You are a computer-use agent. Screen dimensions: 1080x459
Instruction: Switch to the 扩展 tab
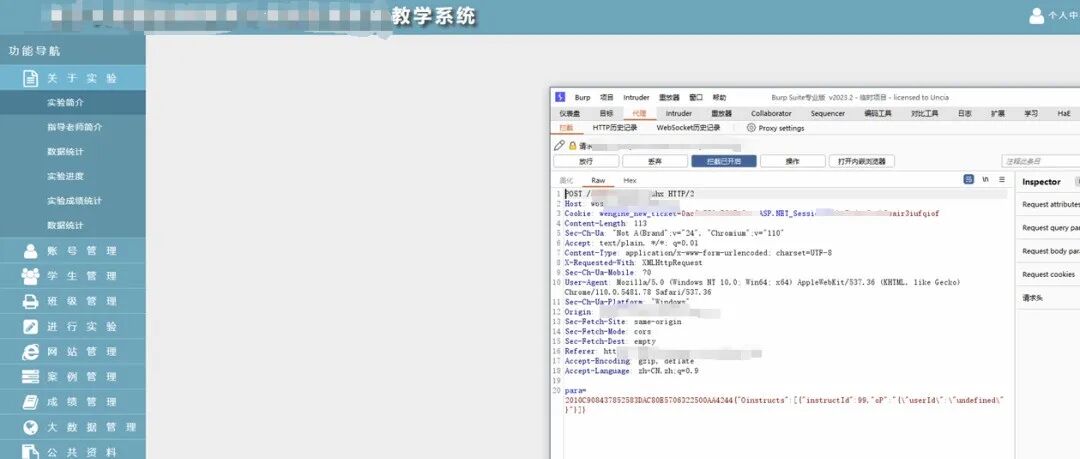pos(997,114)
